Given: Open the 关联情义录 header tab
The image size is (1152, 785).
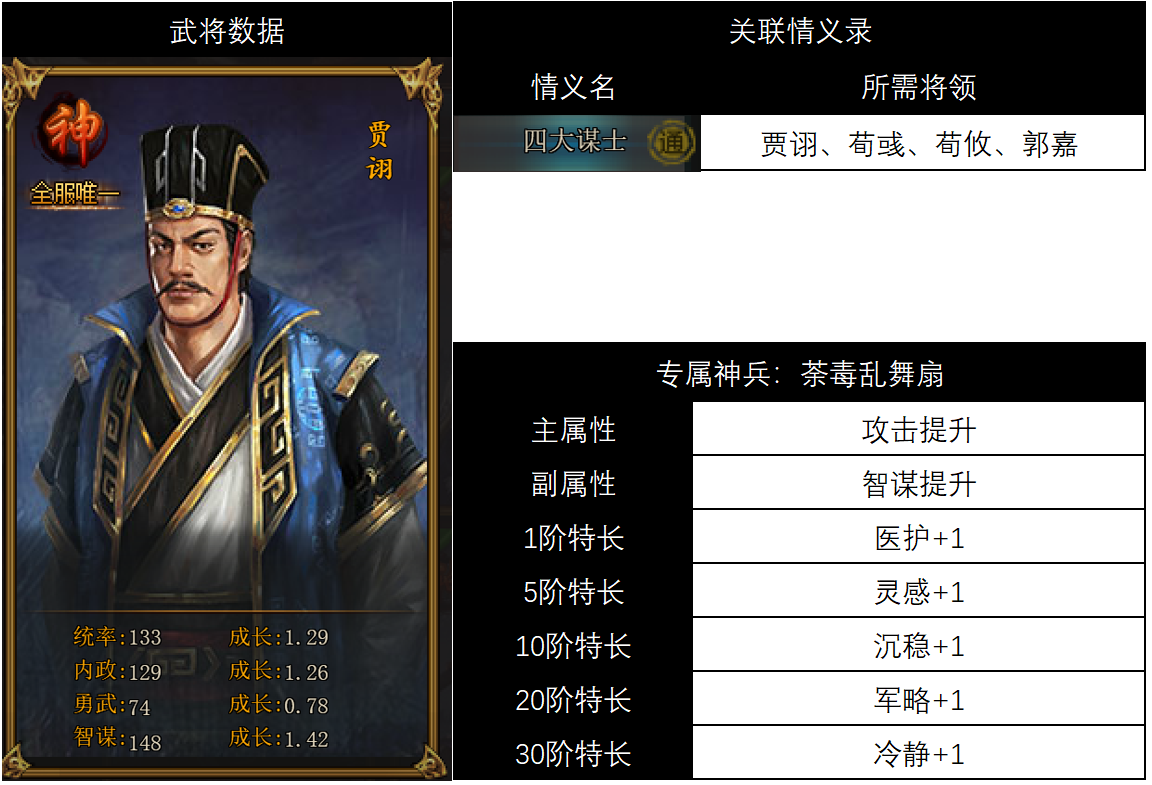Looking at the screenshot, I should coord(799,31).
